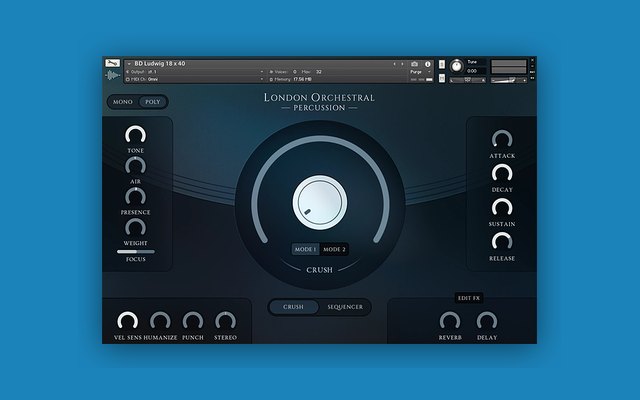Viewport: 640px width, 400px height.
Task: Open the Purge dropdown menu
Action: point(421,72)
